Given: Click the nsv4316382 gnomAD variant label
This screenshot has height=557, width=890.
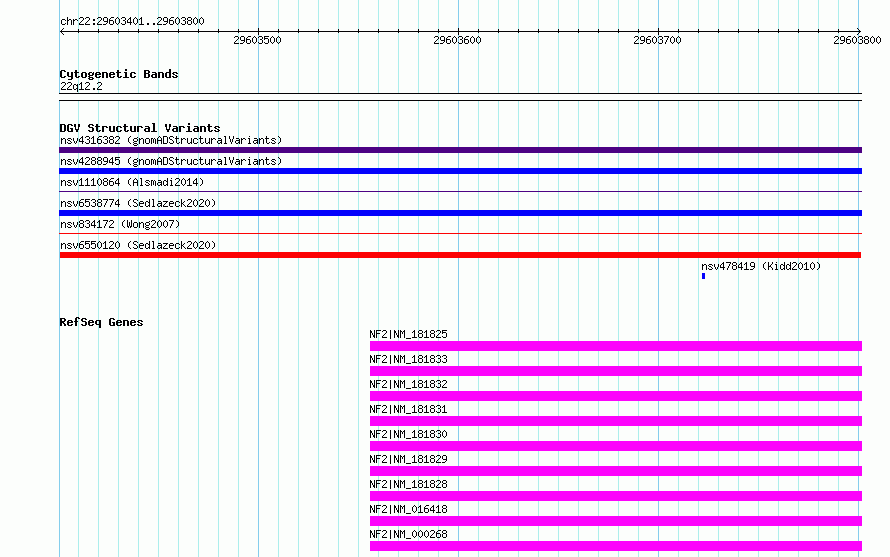Looking at the screenshot, I should click(x=171, y=140).
